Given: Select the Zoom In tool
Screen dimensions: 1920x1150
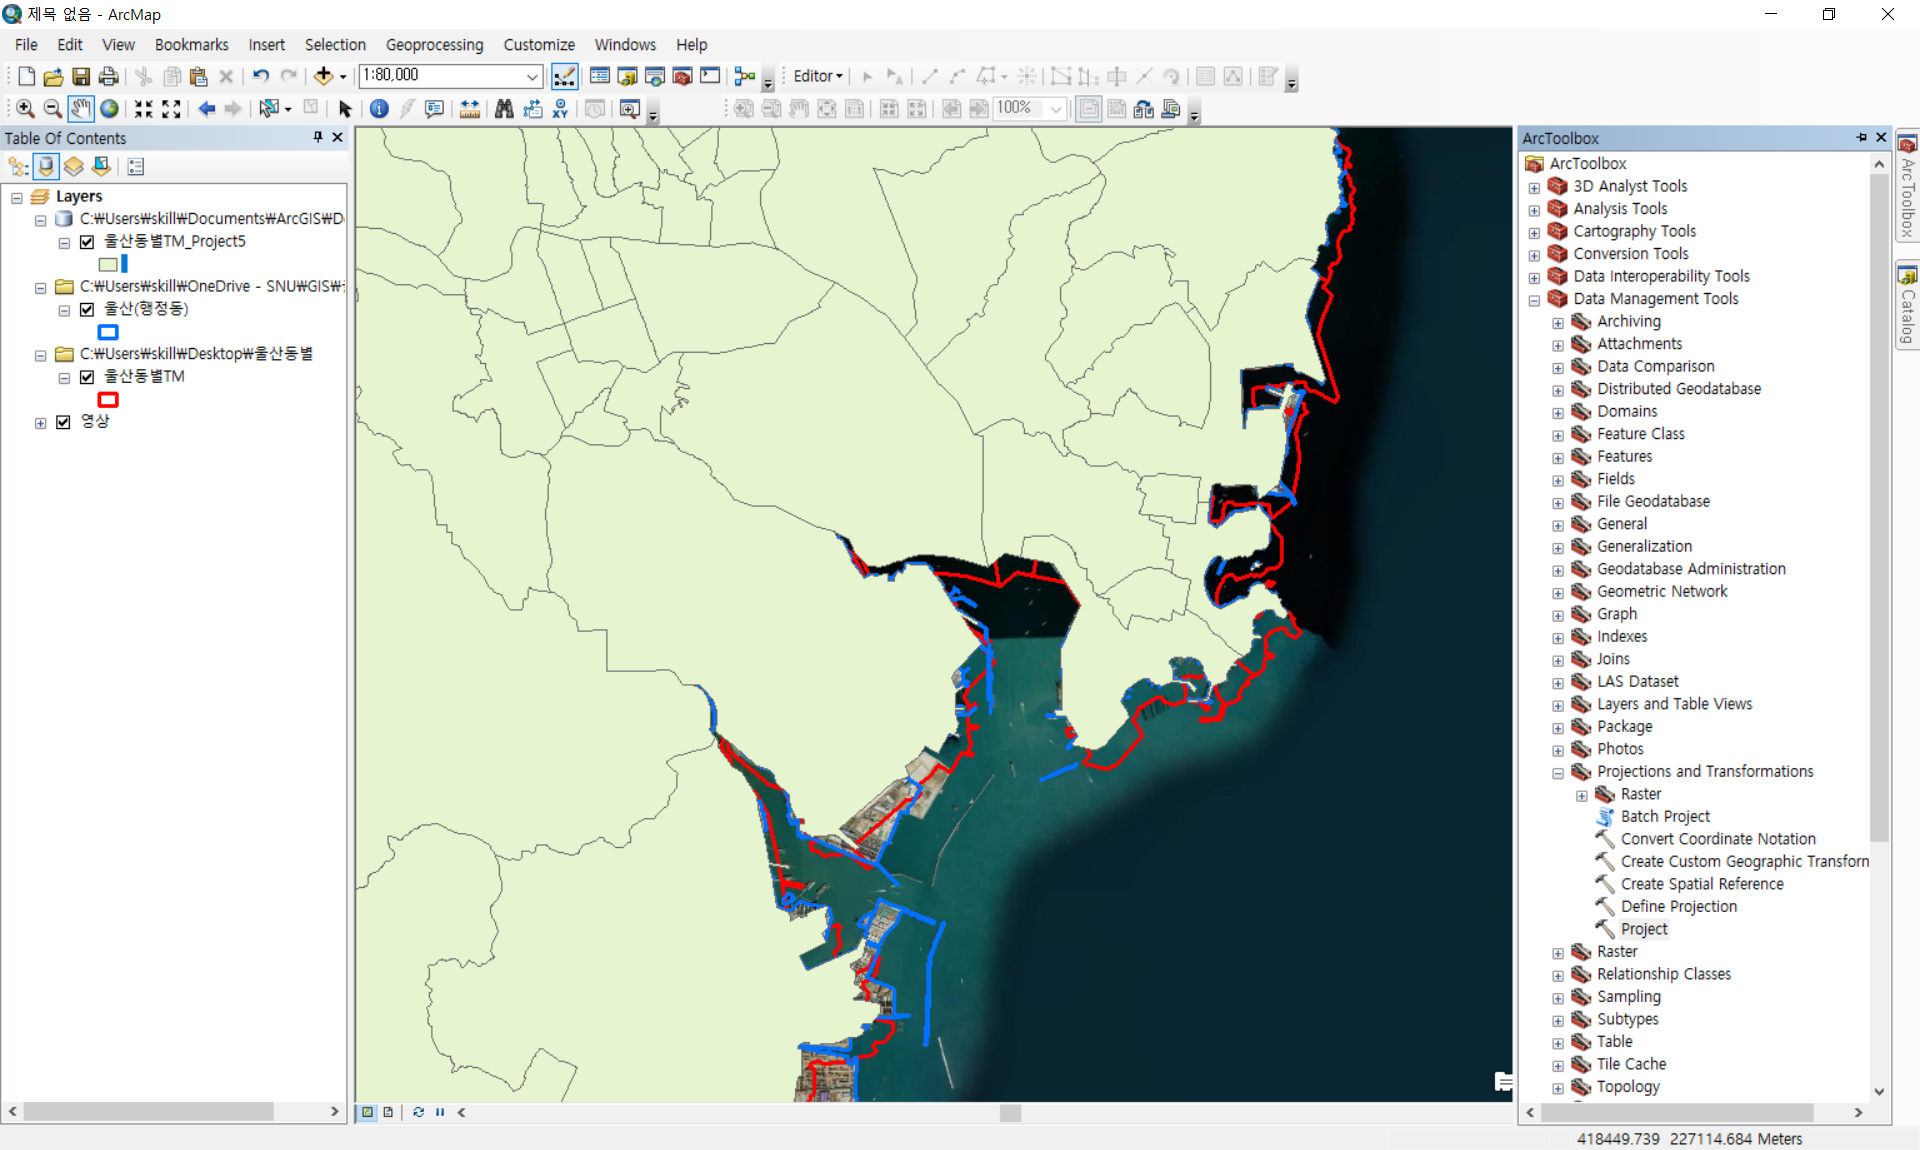Looking at the screenshot, I should point(25,109).
